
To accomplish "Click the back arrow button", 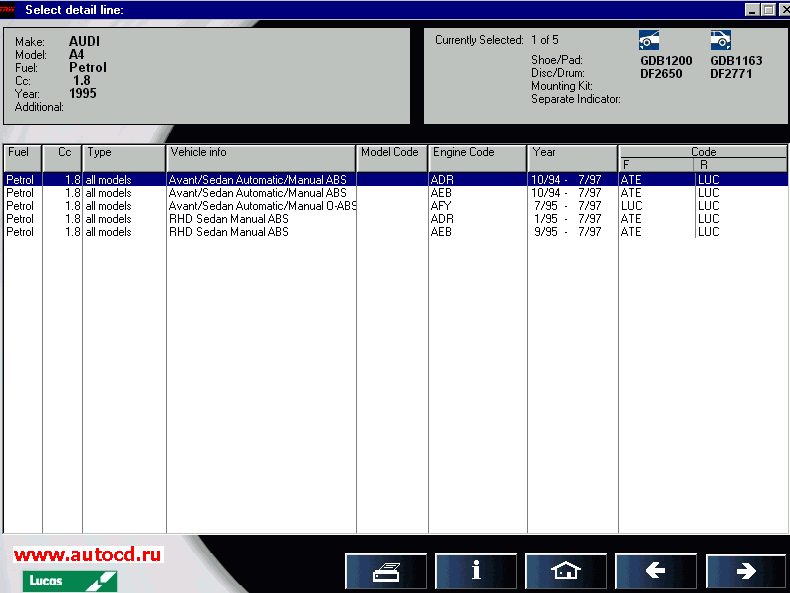I will tap(656, 571).
